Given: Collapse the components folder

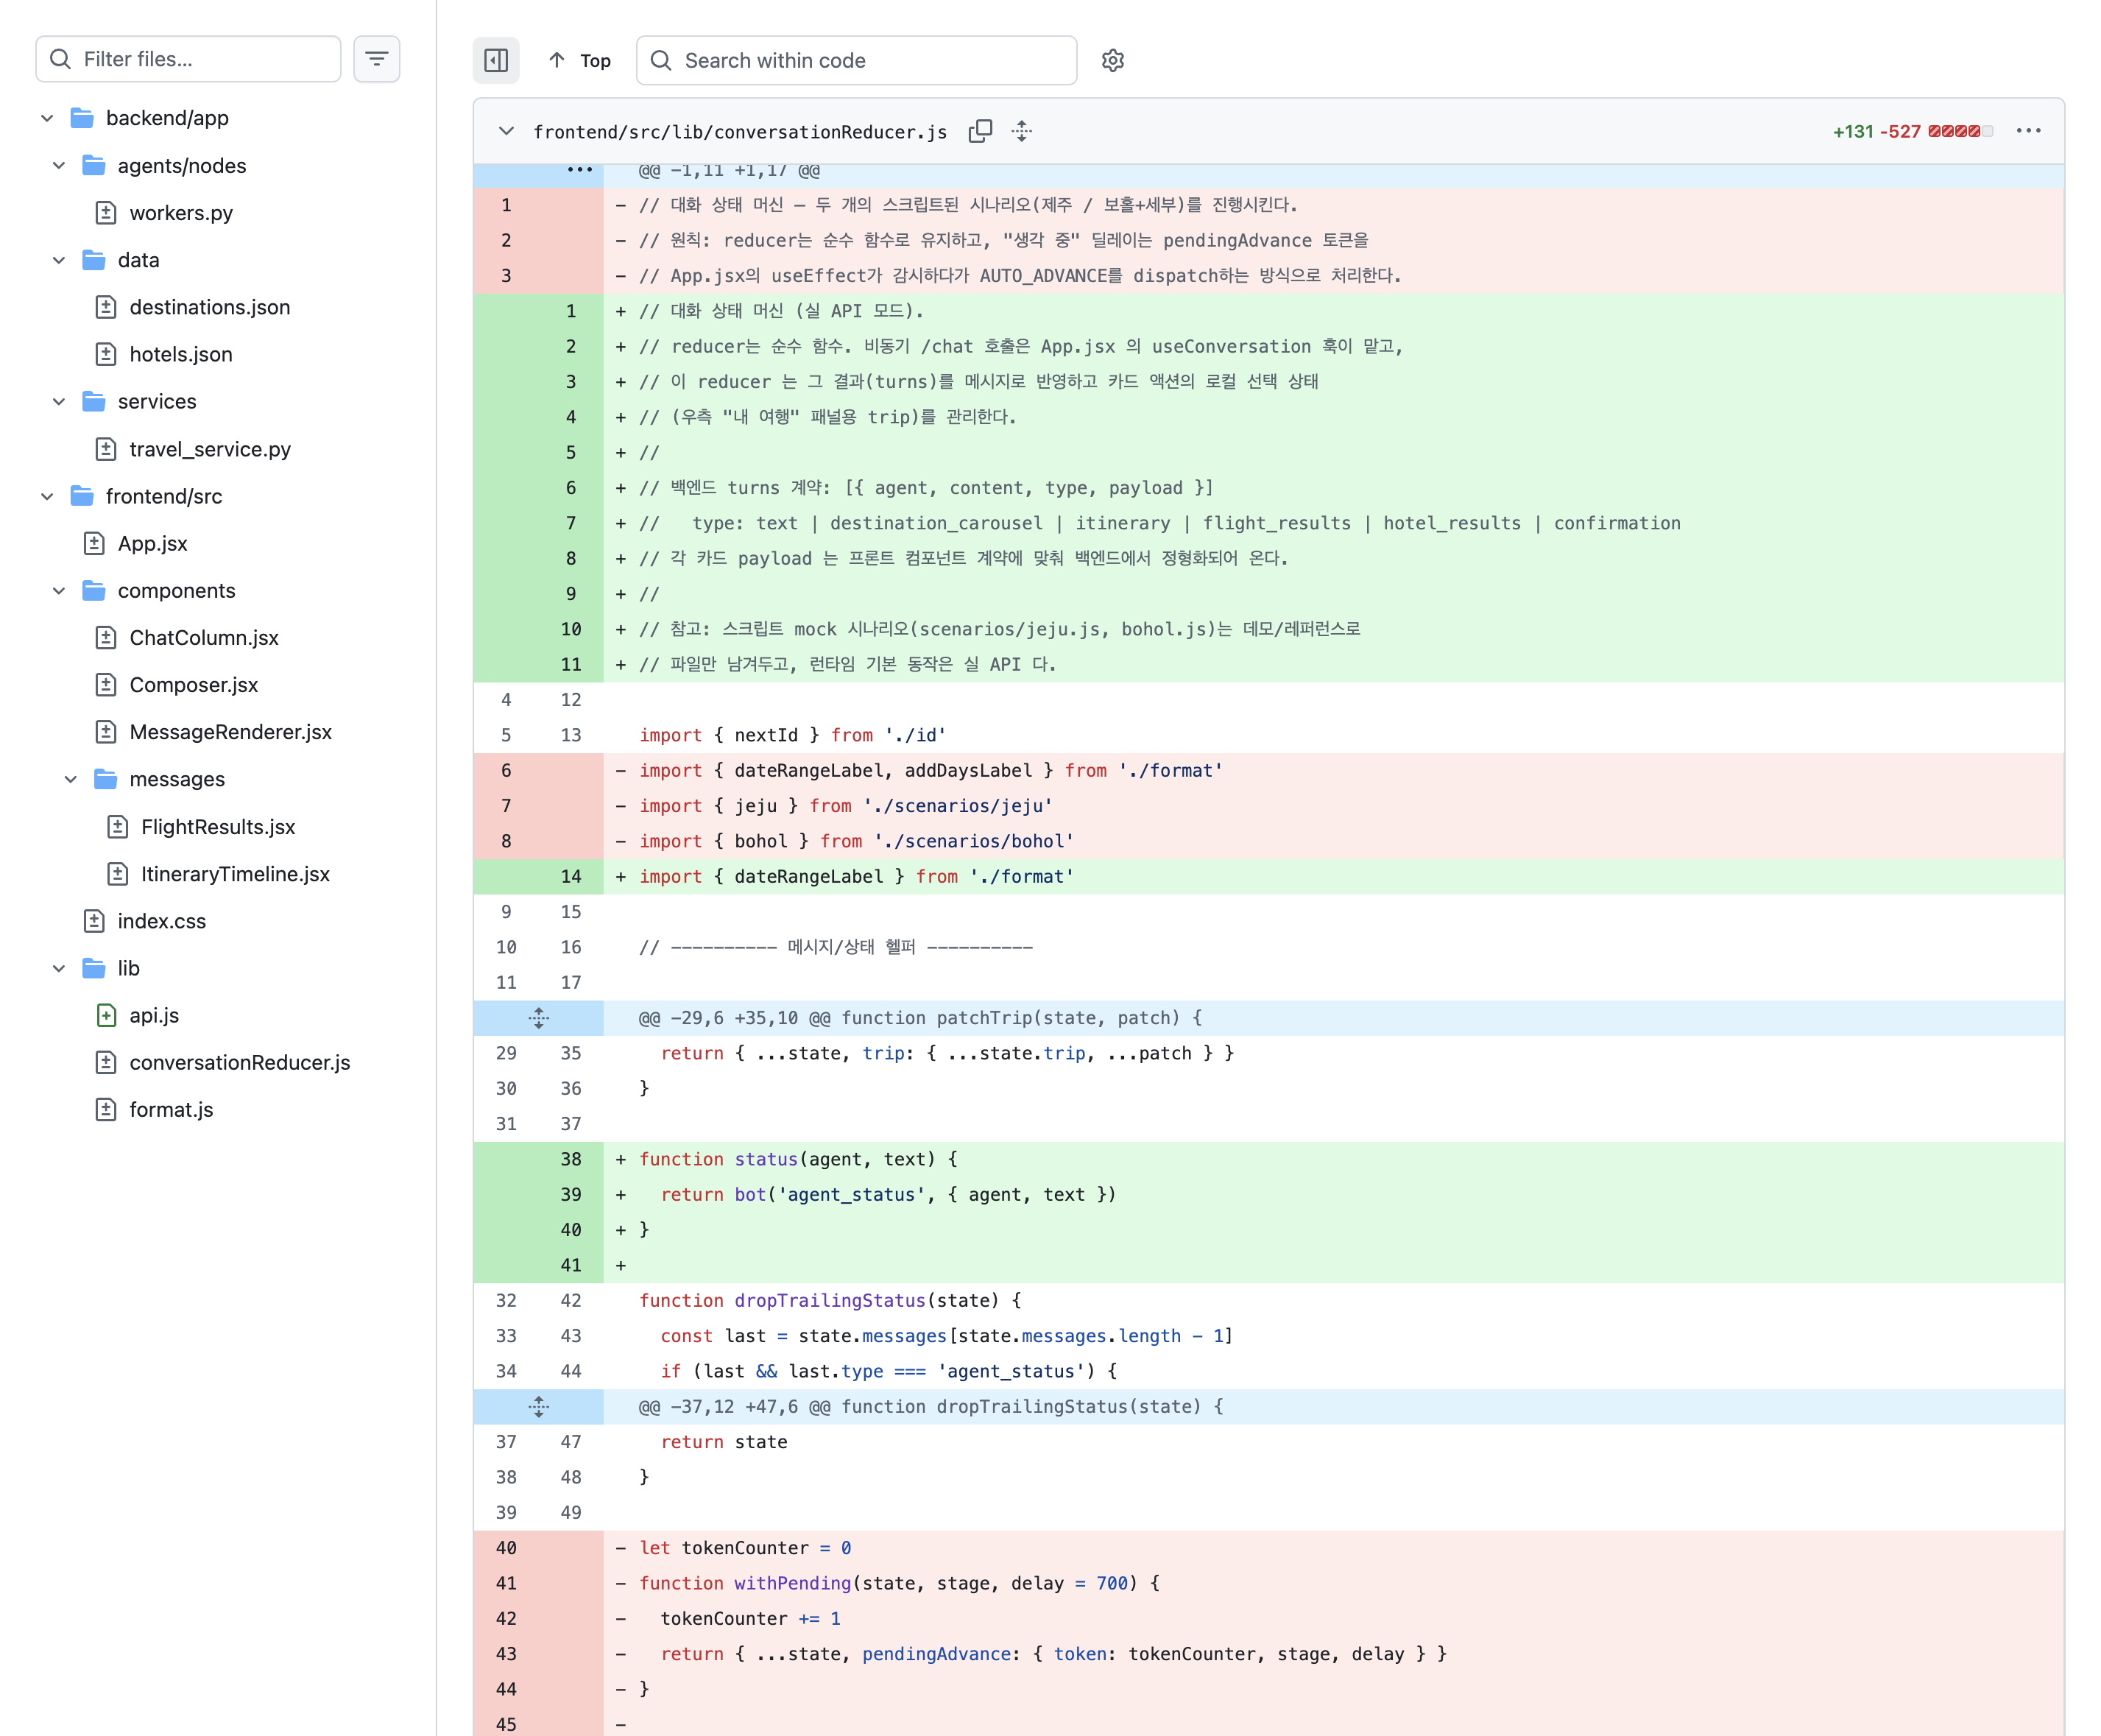Looking at the screenshot, I should (59, 590).
